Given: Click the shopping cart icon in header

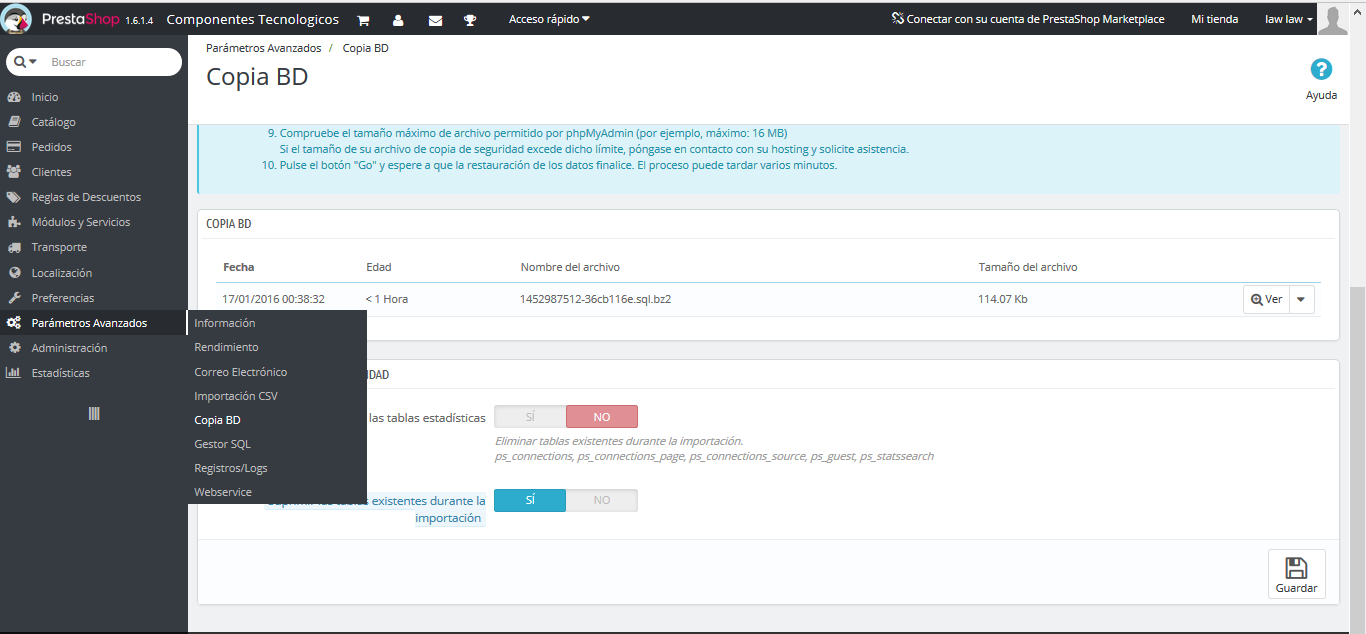Looking at the screenshot, I should (363, 20).
